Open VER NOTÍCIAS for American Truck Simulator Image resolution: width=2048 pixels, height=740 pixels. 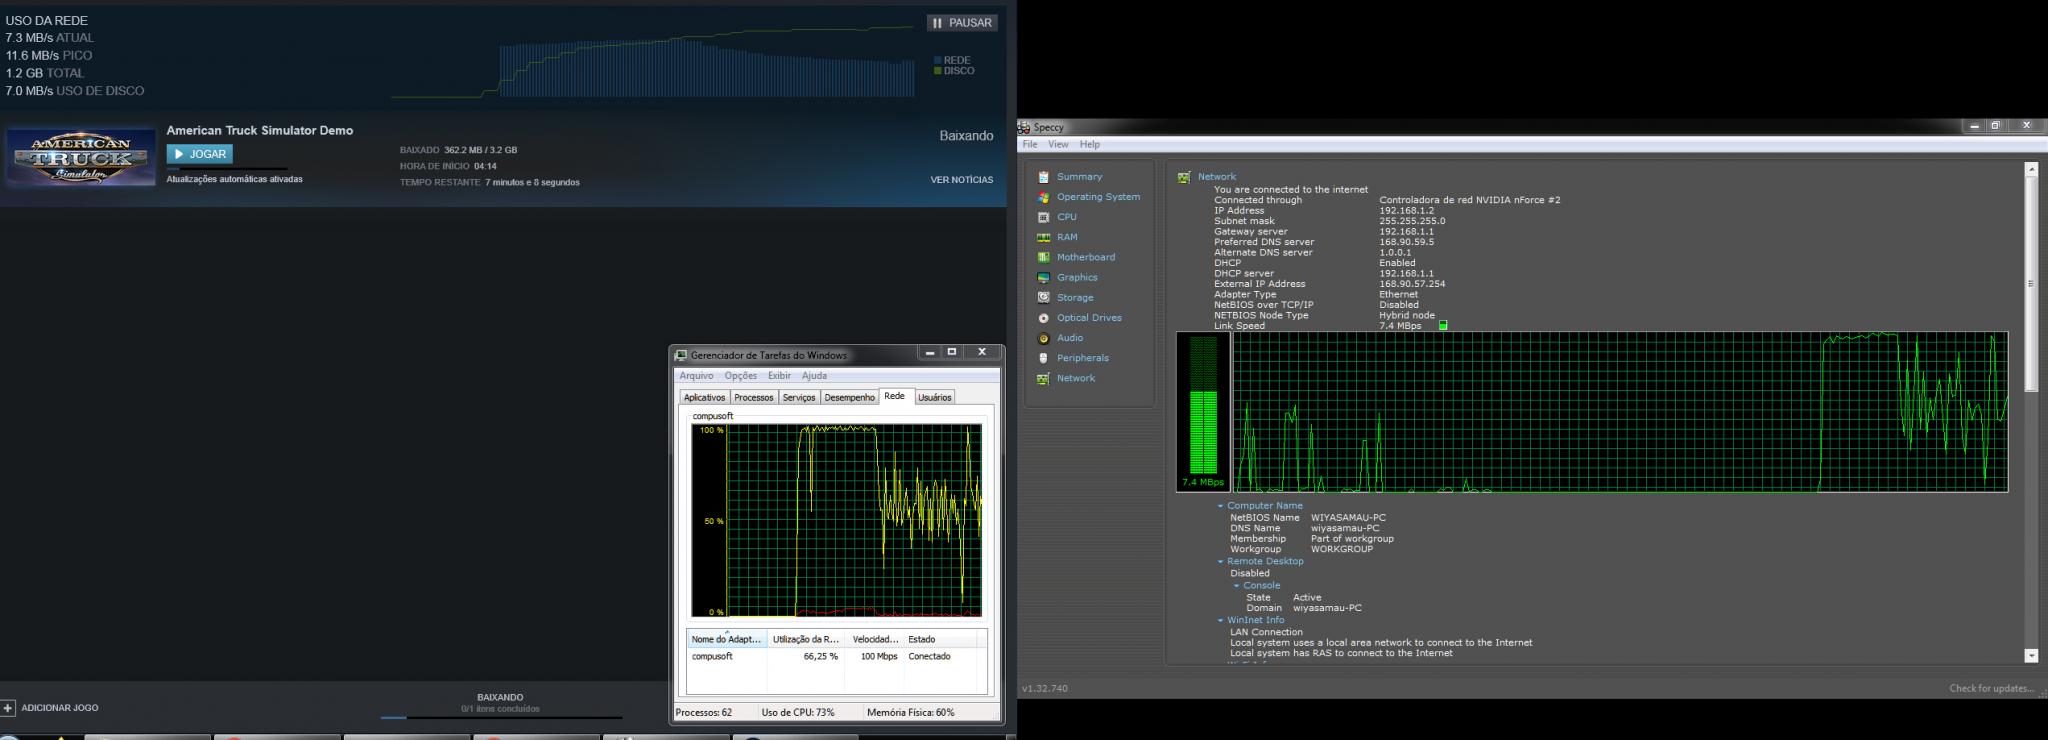(x=962, y=180)
